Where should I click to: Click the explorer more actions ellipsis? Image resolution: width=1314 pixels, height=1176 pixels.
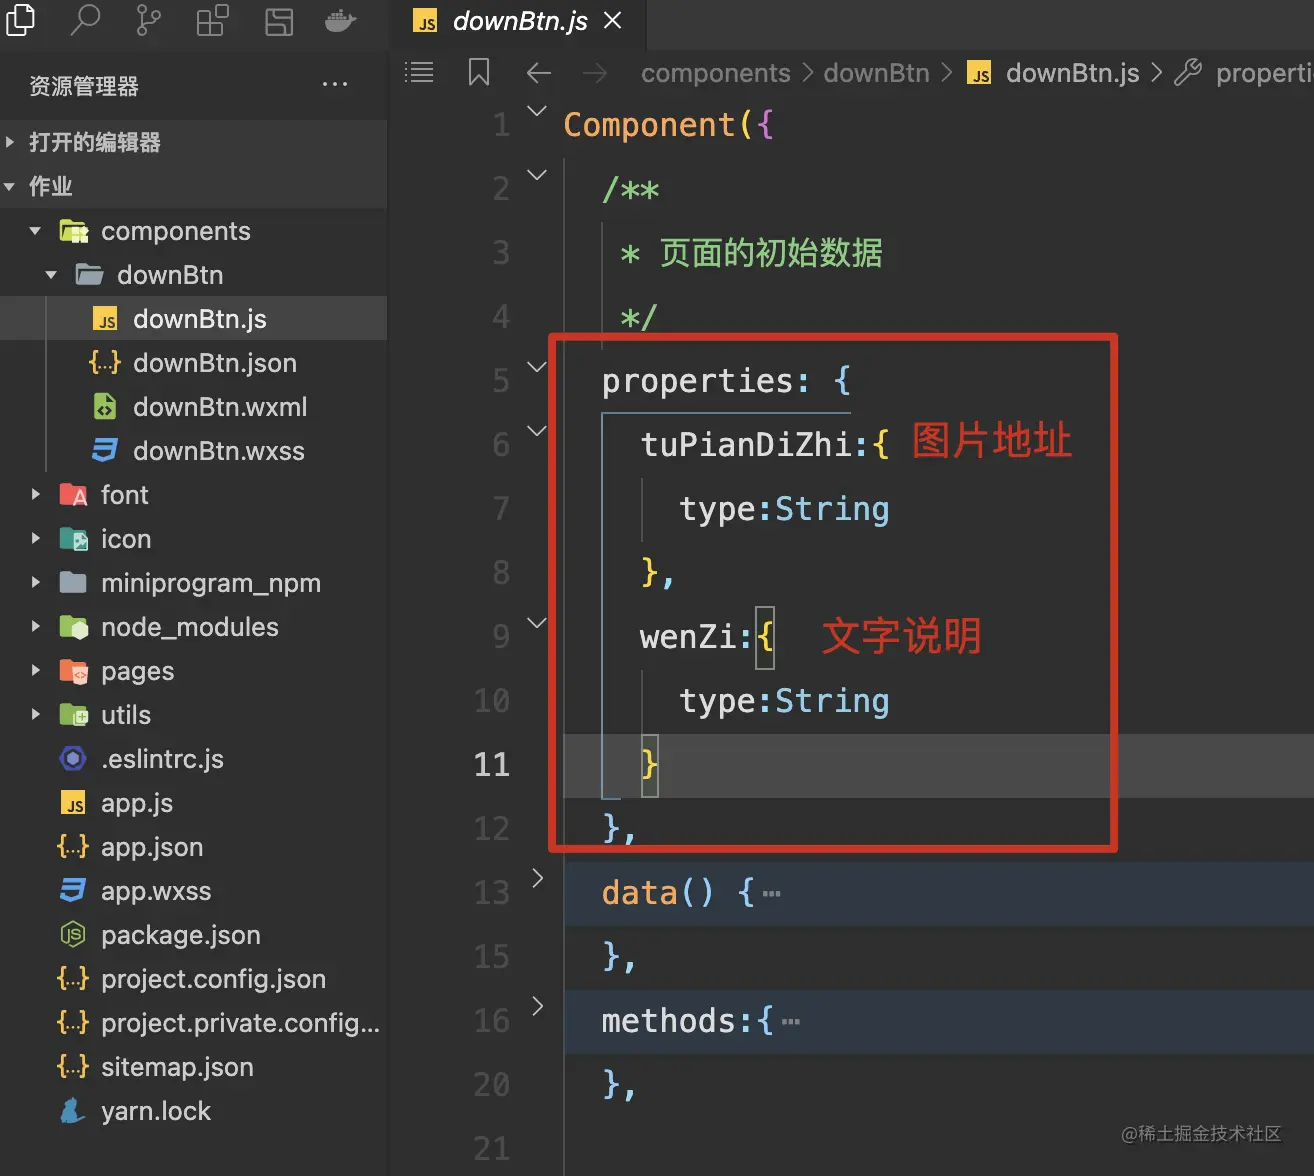coord(335,85)
